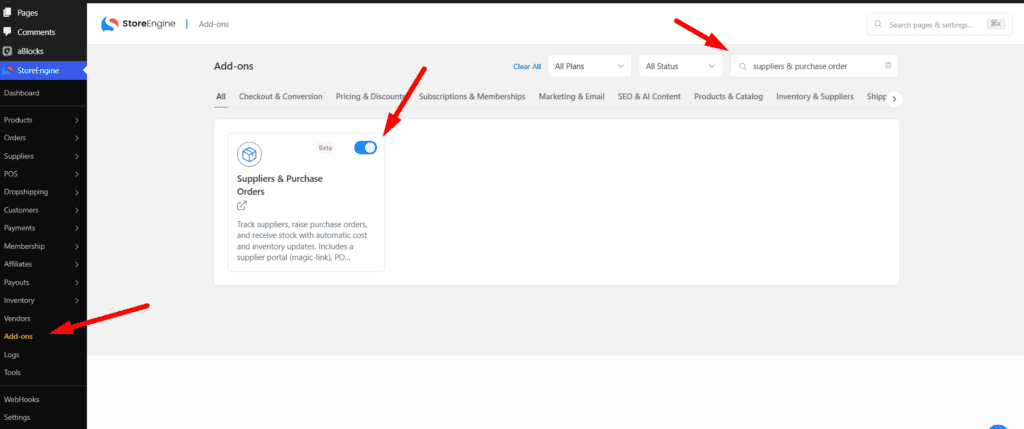Click the trash icon in add-on search

coord(888,66)
